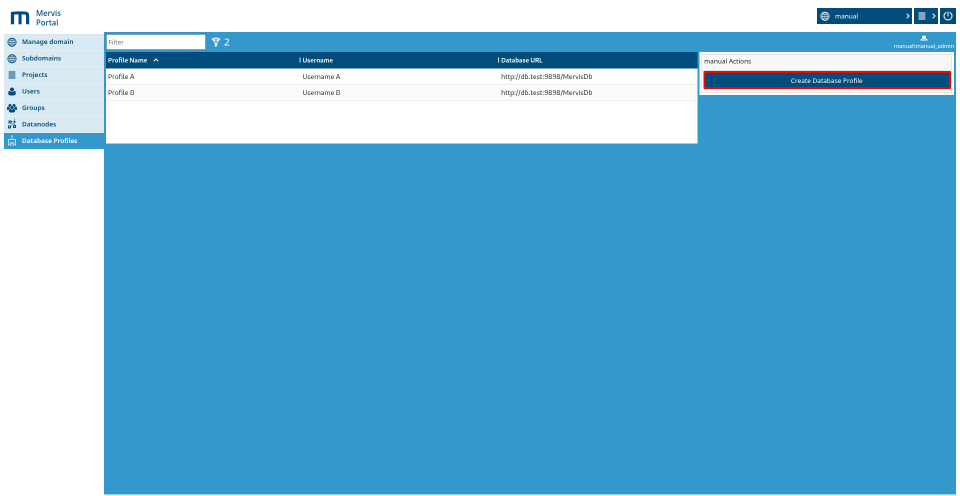Screen dimensions: 960x496
Task: Click the Username B cell
Action: click(321, 93)
